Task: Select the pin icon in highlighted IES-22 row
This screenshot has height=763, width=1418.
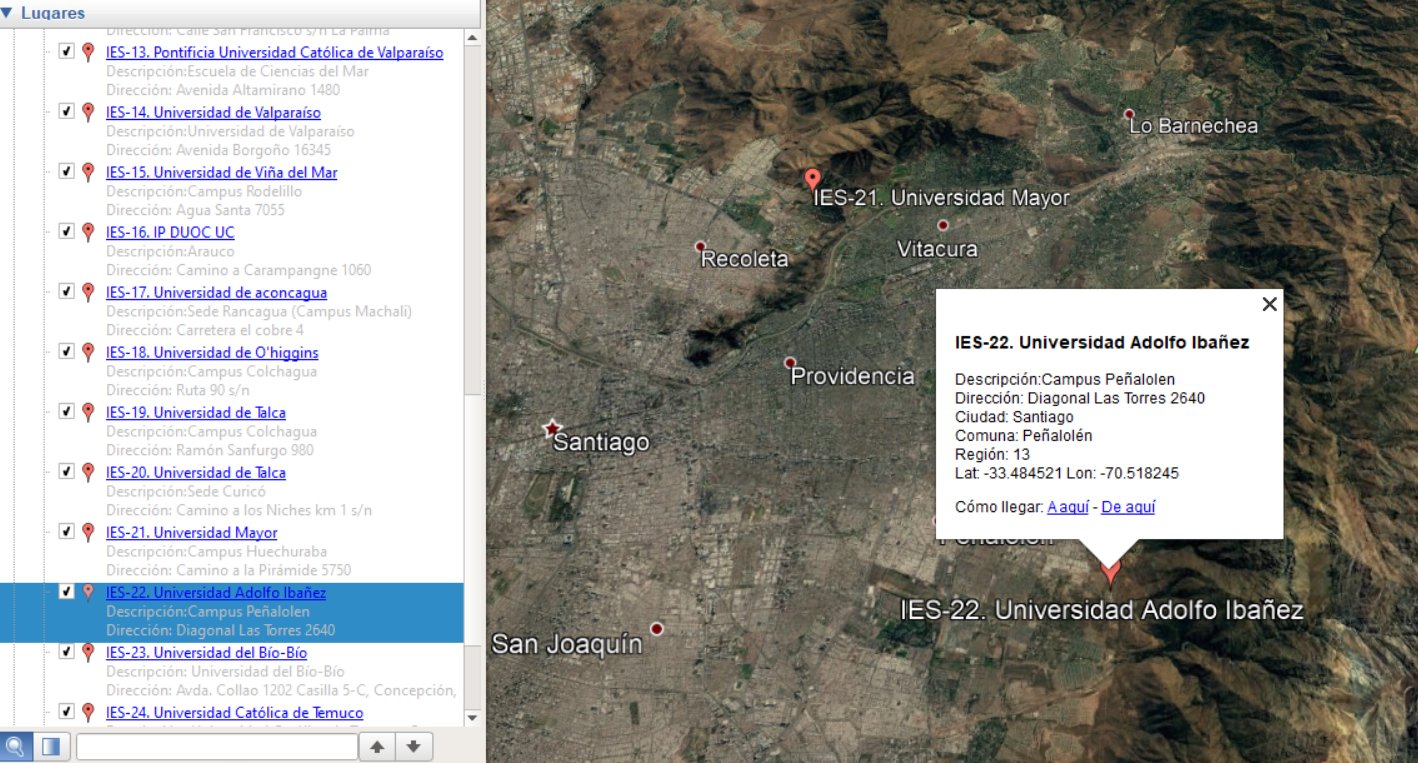Action: [x=88, y=592]
